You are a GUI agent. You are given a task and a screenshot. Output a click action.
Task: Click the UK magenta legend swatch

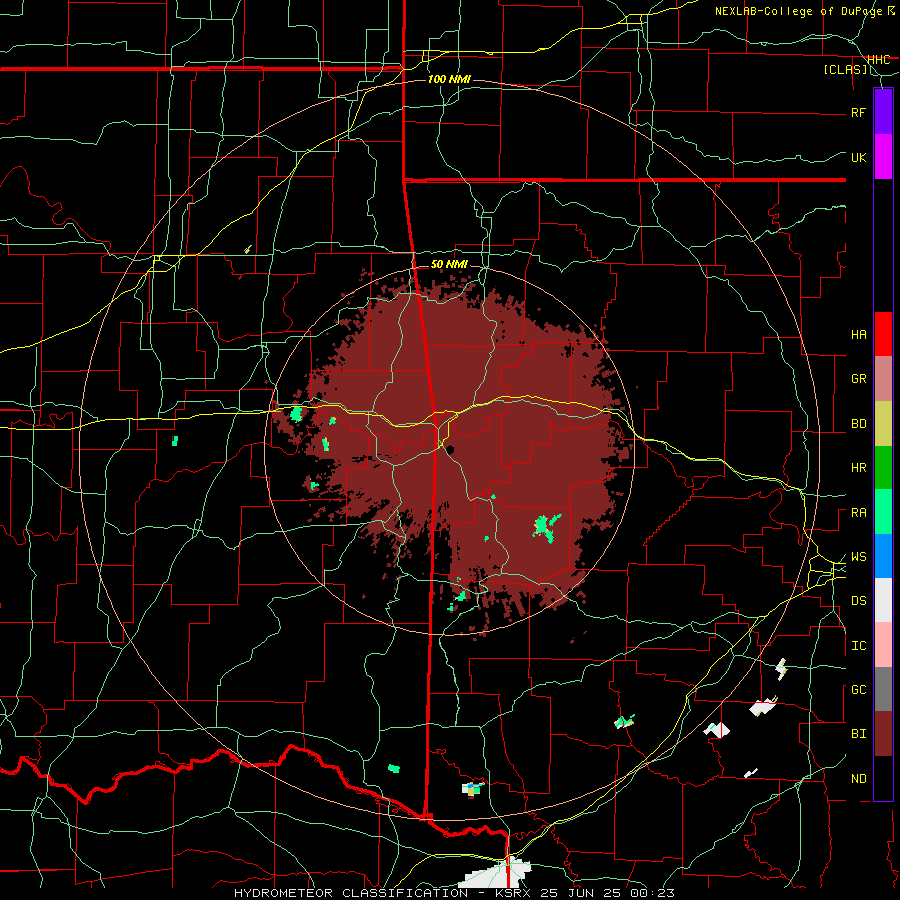tap(883, 157)
